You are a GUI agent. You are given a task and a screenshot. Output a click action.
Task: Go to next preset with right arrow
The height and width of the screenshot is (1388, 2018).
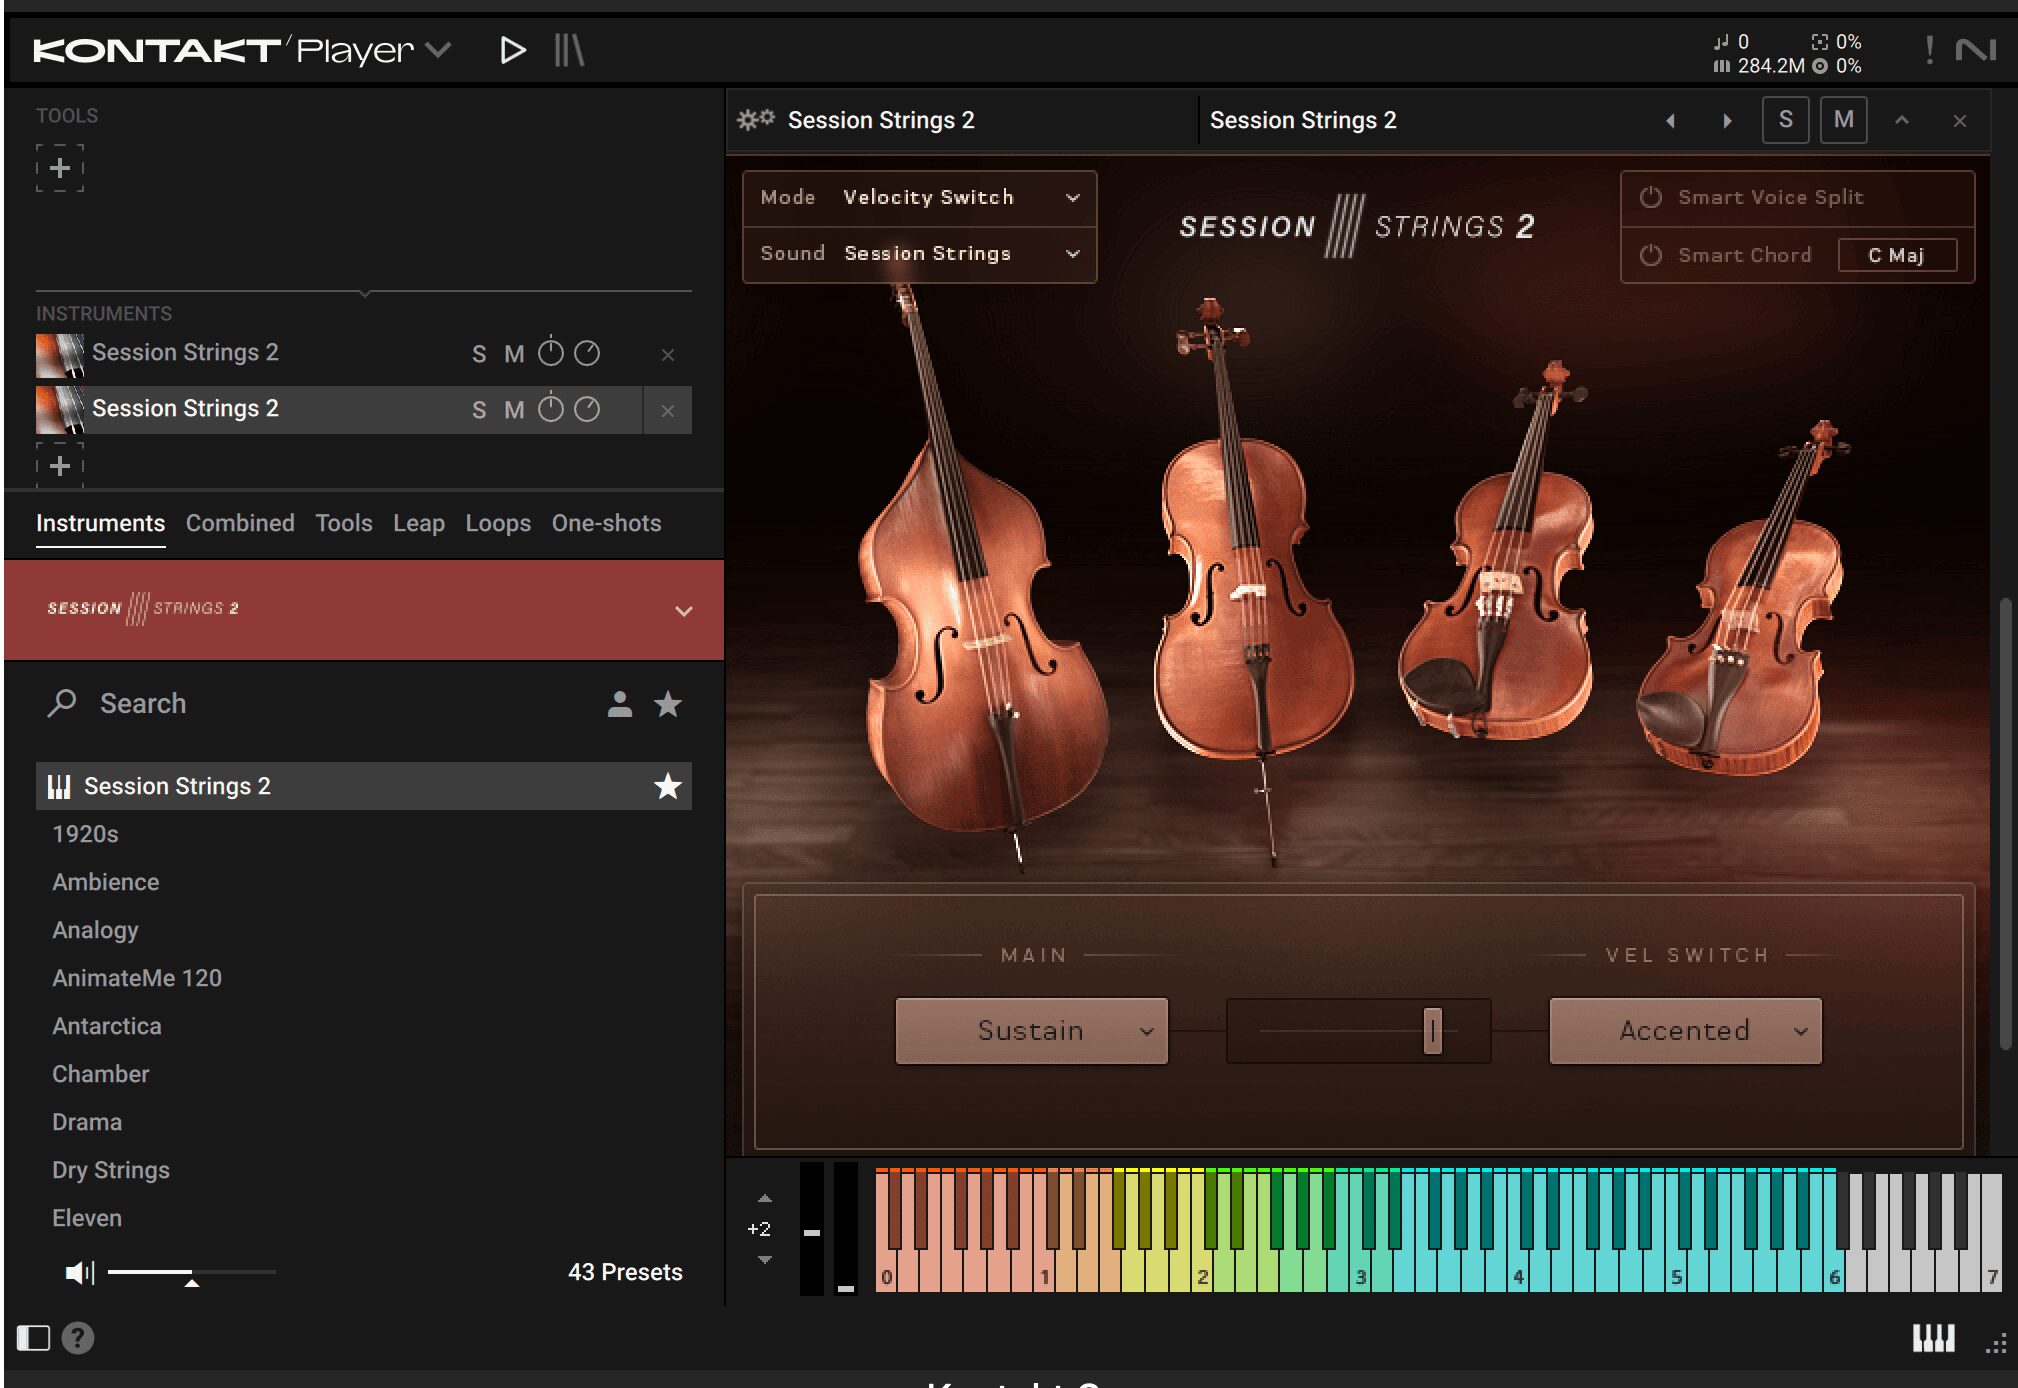tap(1727, 121)
